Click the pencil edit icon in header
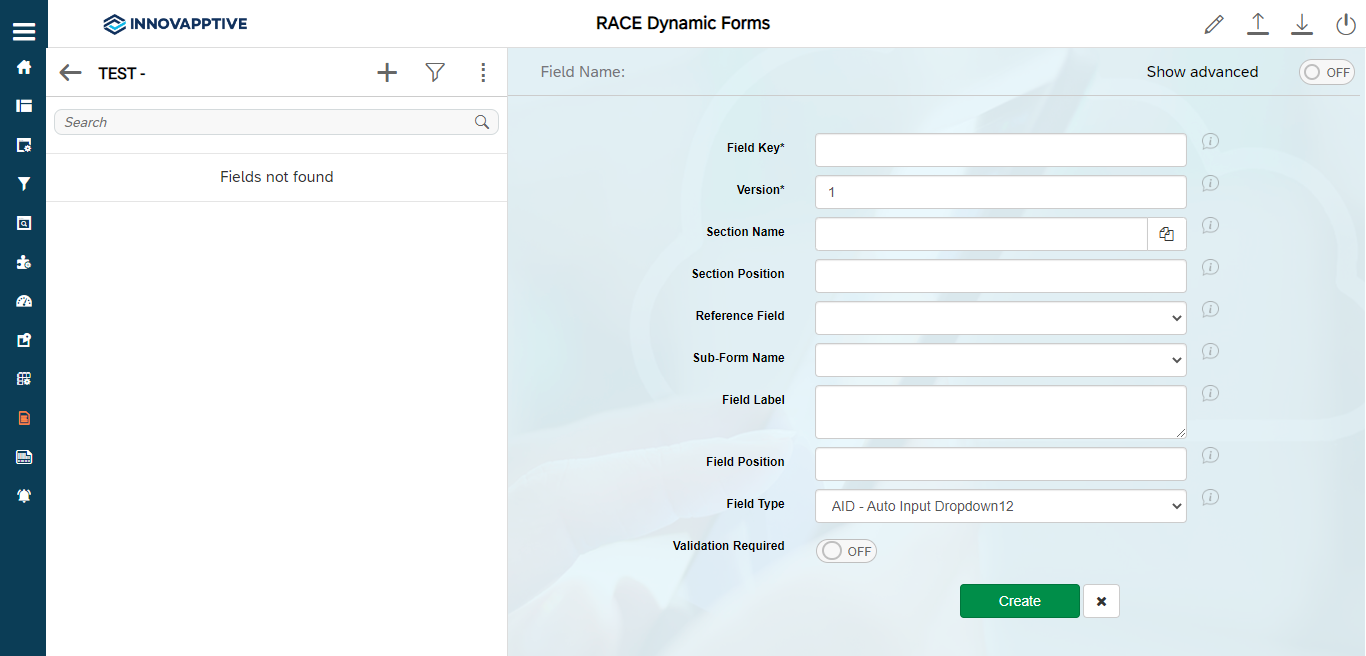The height and width of the screenshot is (656, 1366). [1214, 25]
